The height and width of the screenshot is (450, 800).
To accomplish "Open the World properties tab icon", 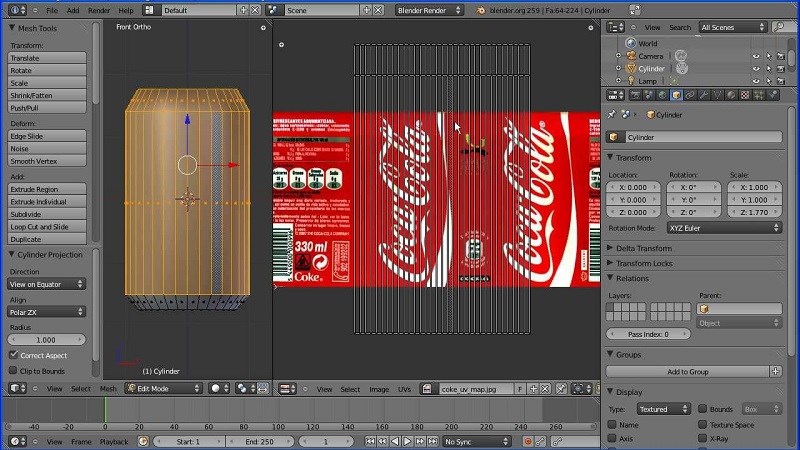I will pos(662,95).
